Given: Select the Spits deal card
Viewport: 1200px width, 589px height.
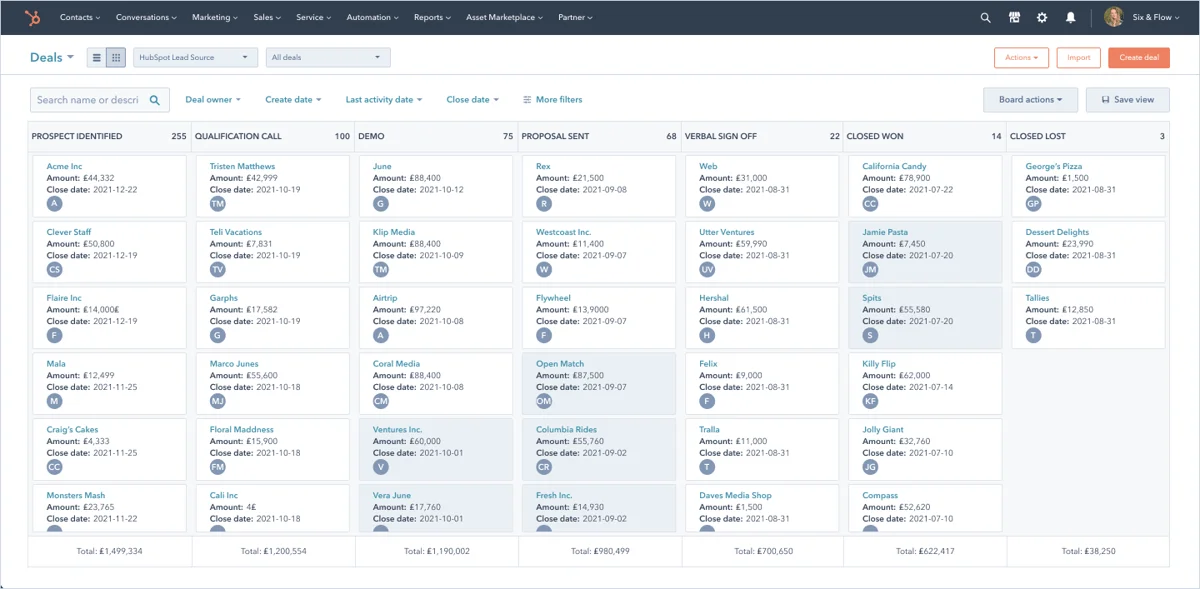Looking at the screenshot, I should (x=925, y=317).
